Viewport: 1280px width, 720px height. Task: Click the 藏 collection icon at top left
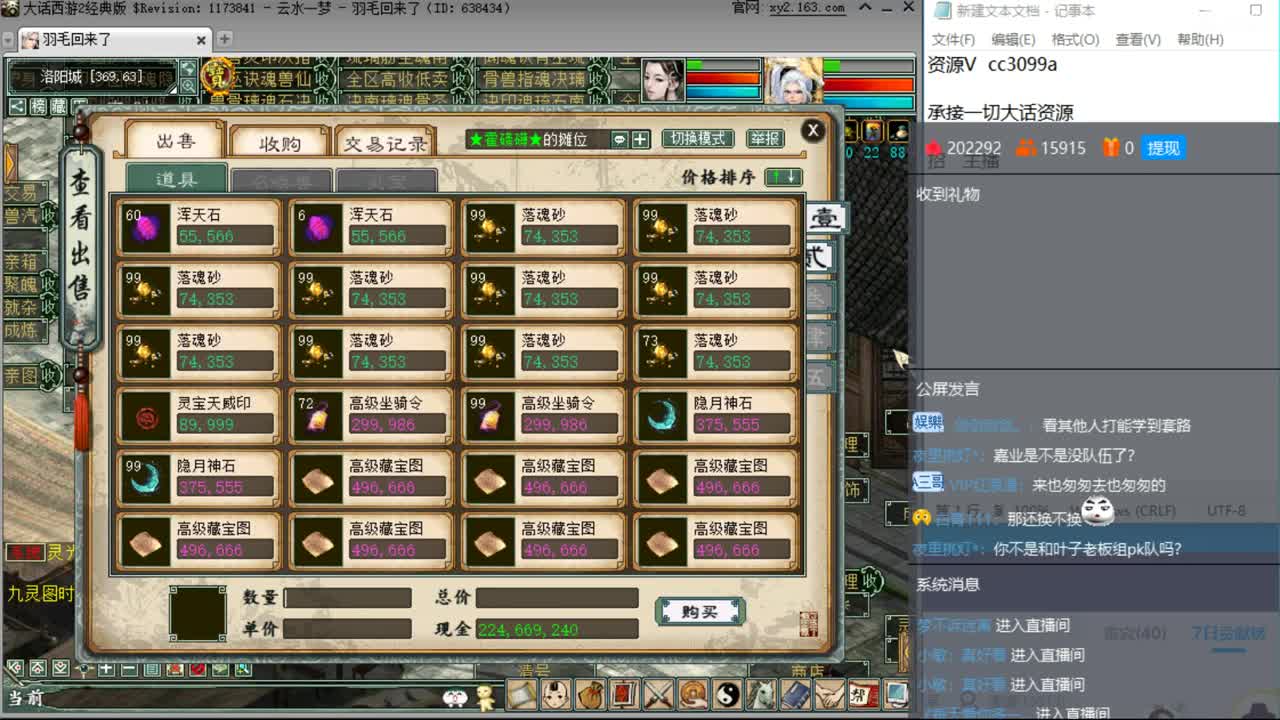point(60,106)
